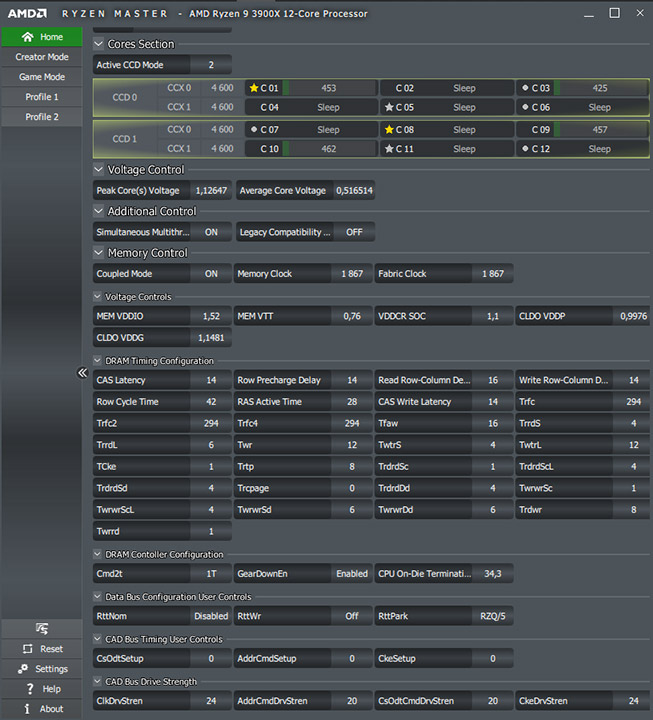Toggle Coupled Mode ON value

pos(211,274)
